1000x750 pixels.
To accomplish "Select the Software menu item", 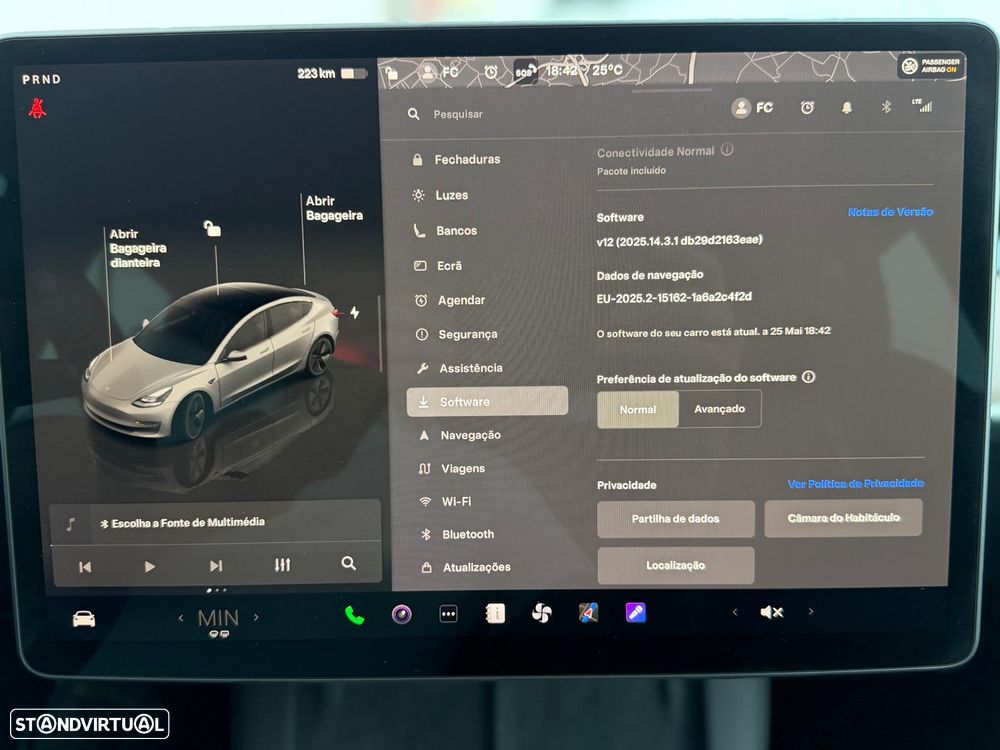I will click(487, 401).
